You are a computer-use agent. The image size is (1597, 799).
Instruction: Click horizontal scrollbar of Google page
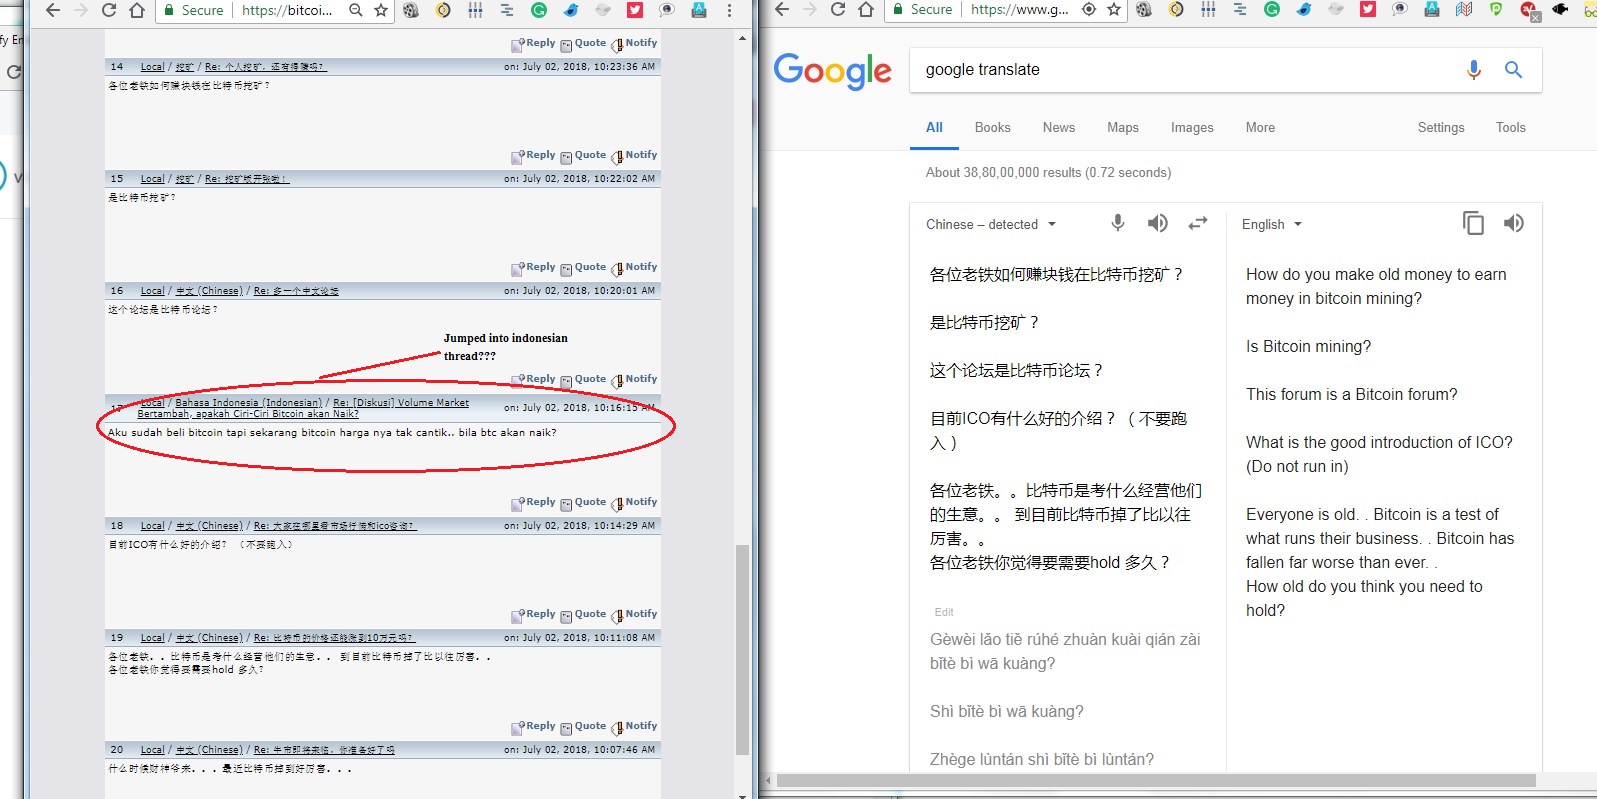[1156, 780]
